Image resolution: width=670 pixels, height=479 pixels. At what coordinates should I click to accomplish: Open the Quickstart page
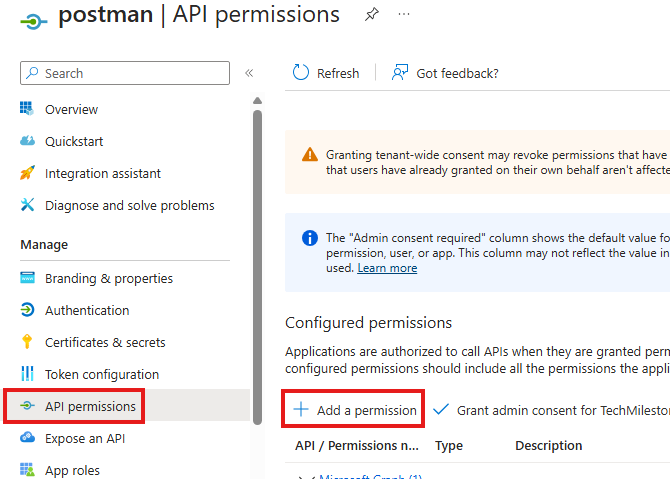[x=74, y=141]
